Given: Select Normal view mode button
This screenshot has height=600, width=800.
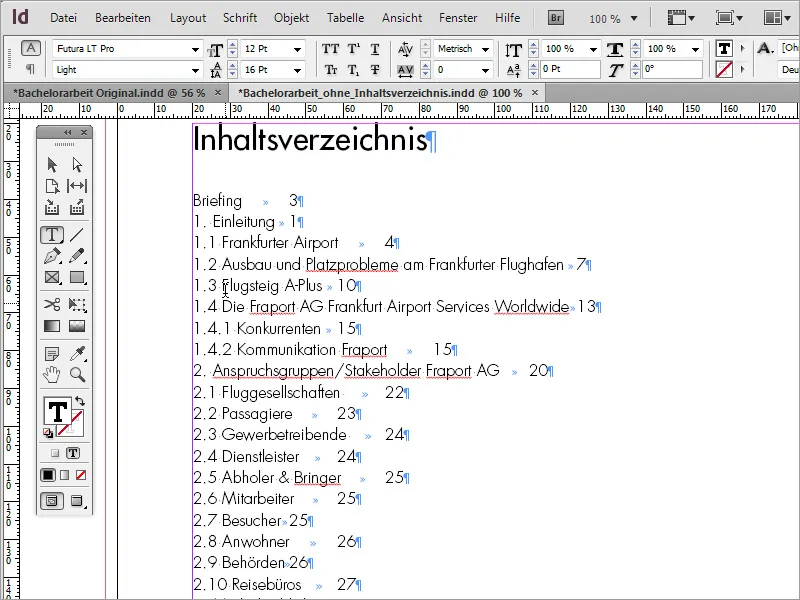Looking at the screenshot, I should tap(52, 501).
